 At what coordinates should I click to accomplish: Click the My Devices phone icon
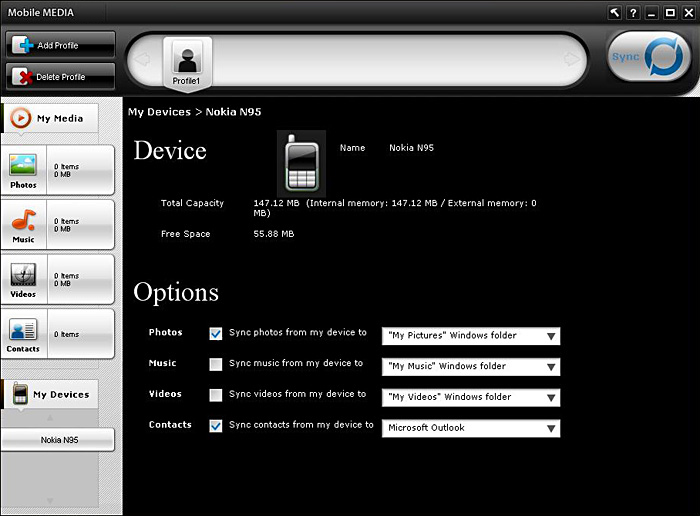coord(20,393)
